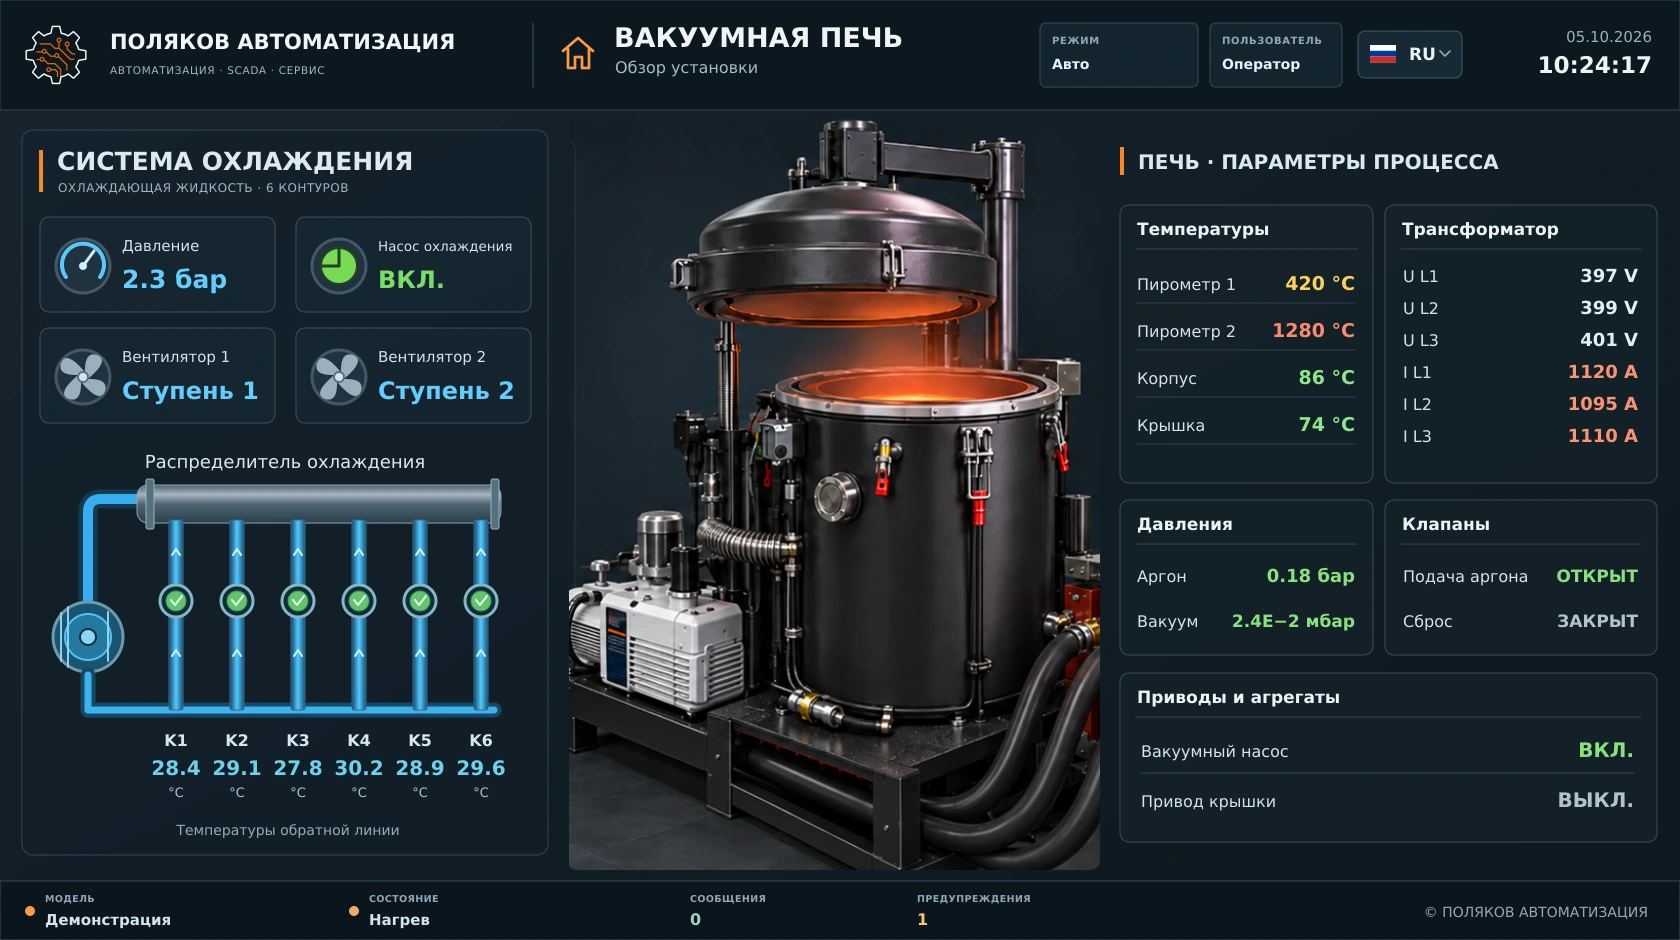Open the RU language dropdown
Image resolution: width=1680 pixels, height=940 pixels.
(x=1410, y=54)
